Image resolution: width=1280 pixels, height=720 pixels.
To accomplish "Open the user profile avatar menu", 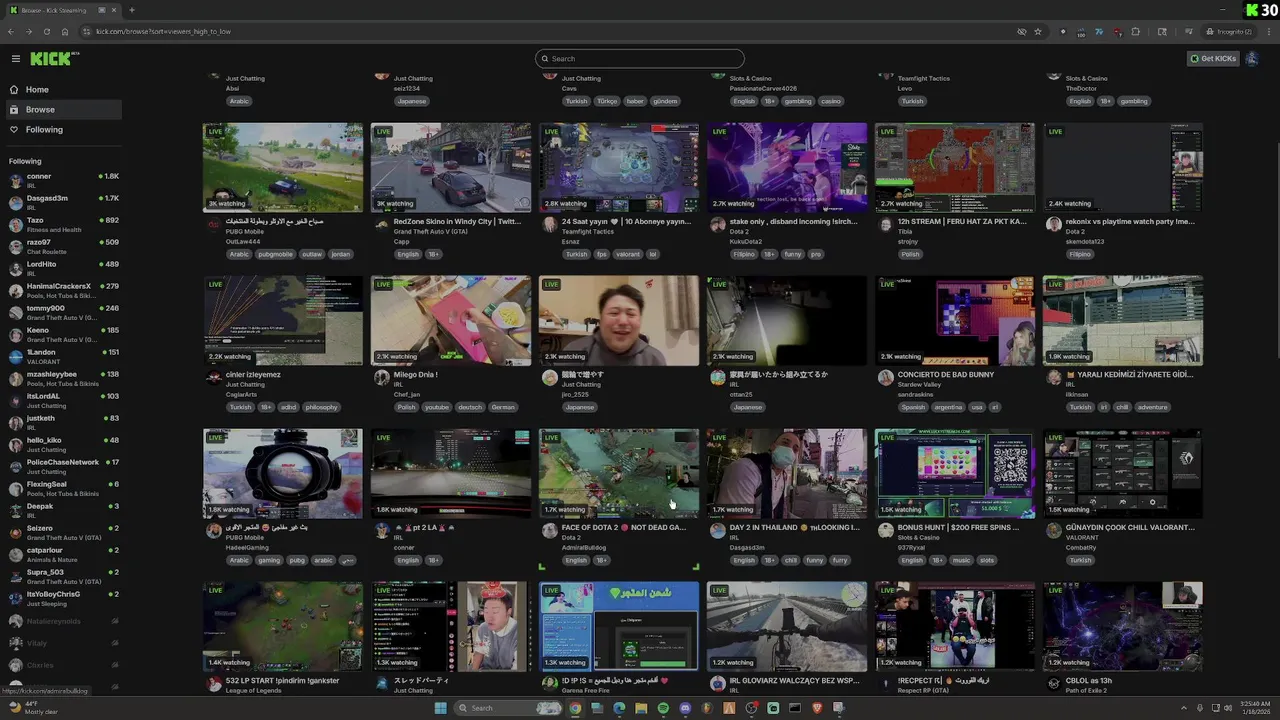I will click(1253, 59).
